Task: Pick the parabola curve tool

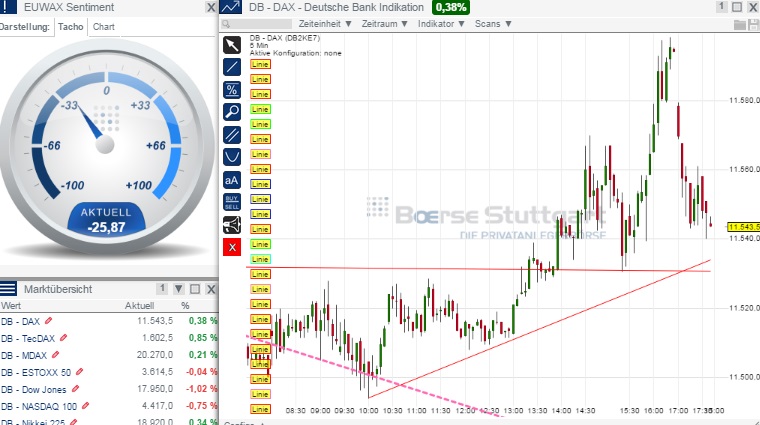Action: pos(232,157)
